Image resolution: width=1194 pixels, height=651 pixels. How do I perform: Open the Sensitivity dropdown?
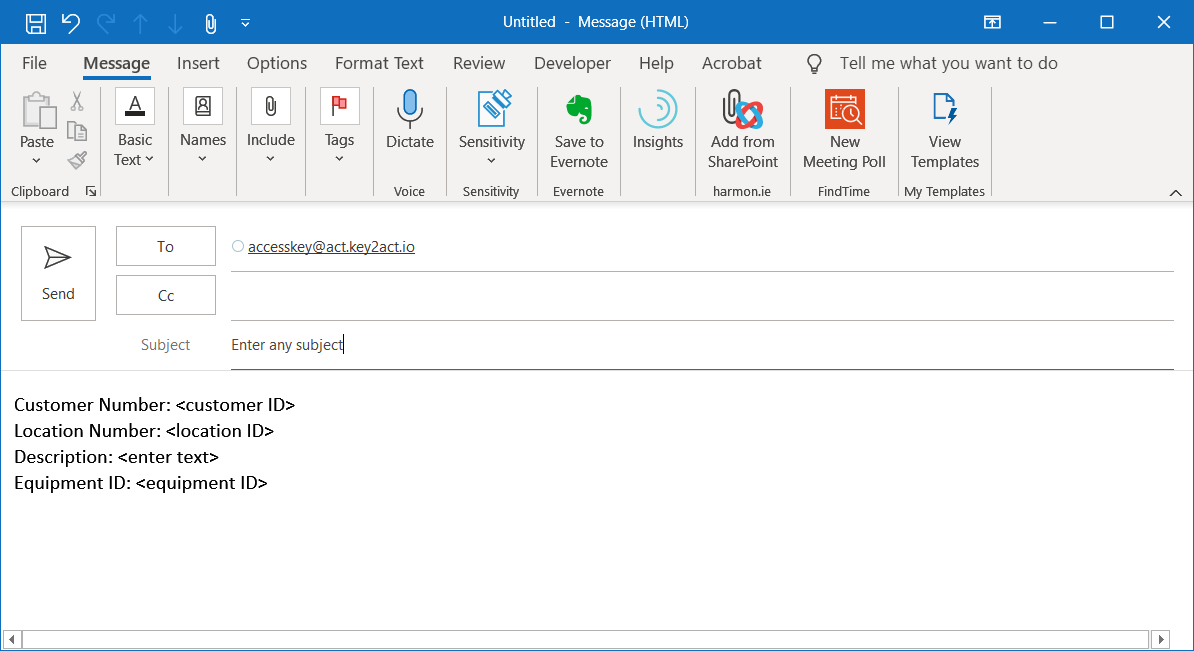491,160
